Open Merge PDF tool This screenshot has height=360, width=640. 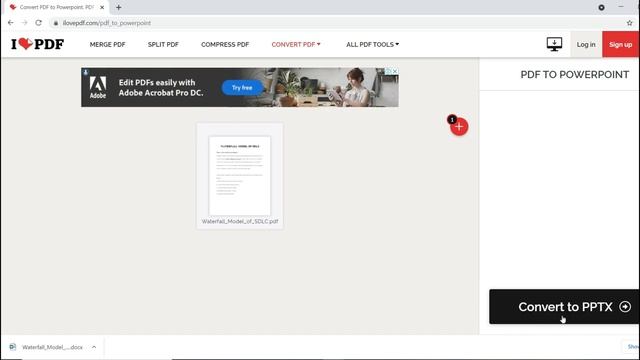[107, 44]
